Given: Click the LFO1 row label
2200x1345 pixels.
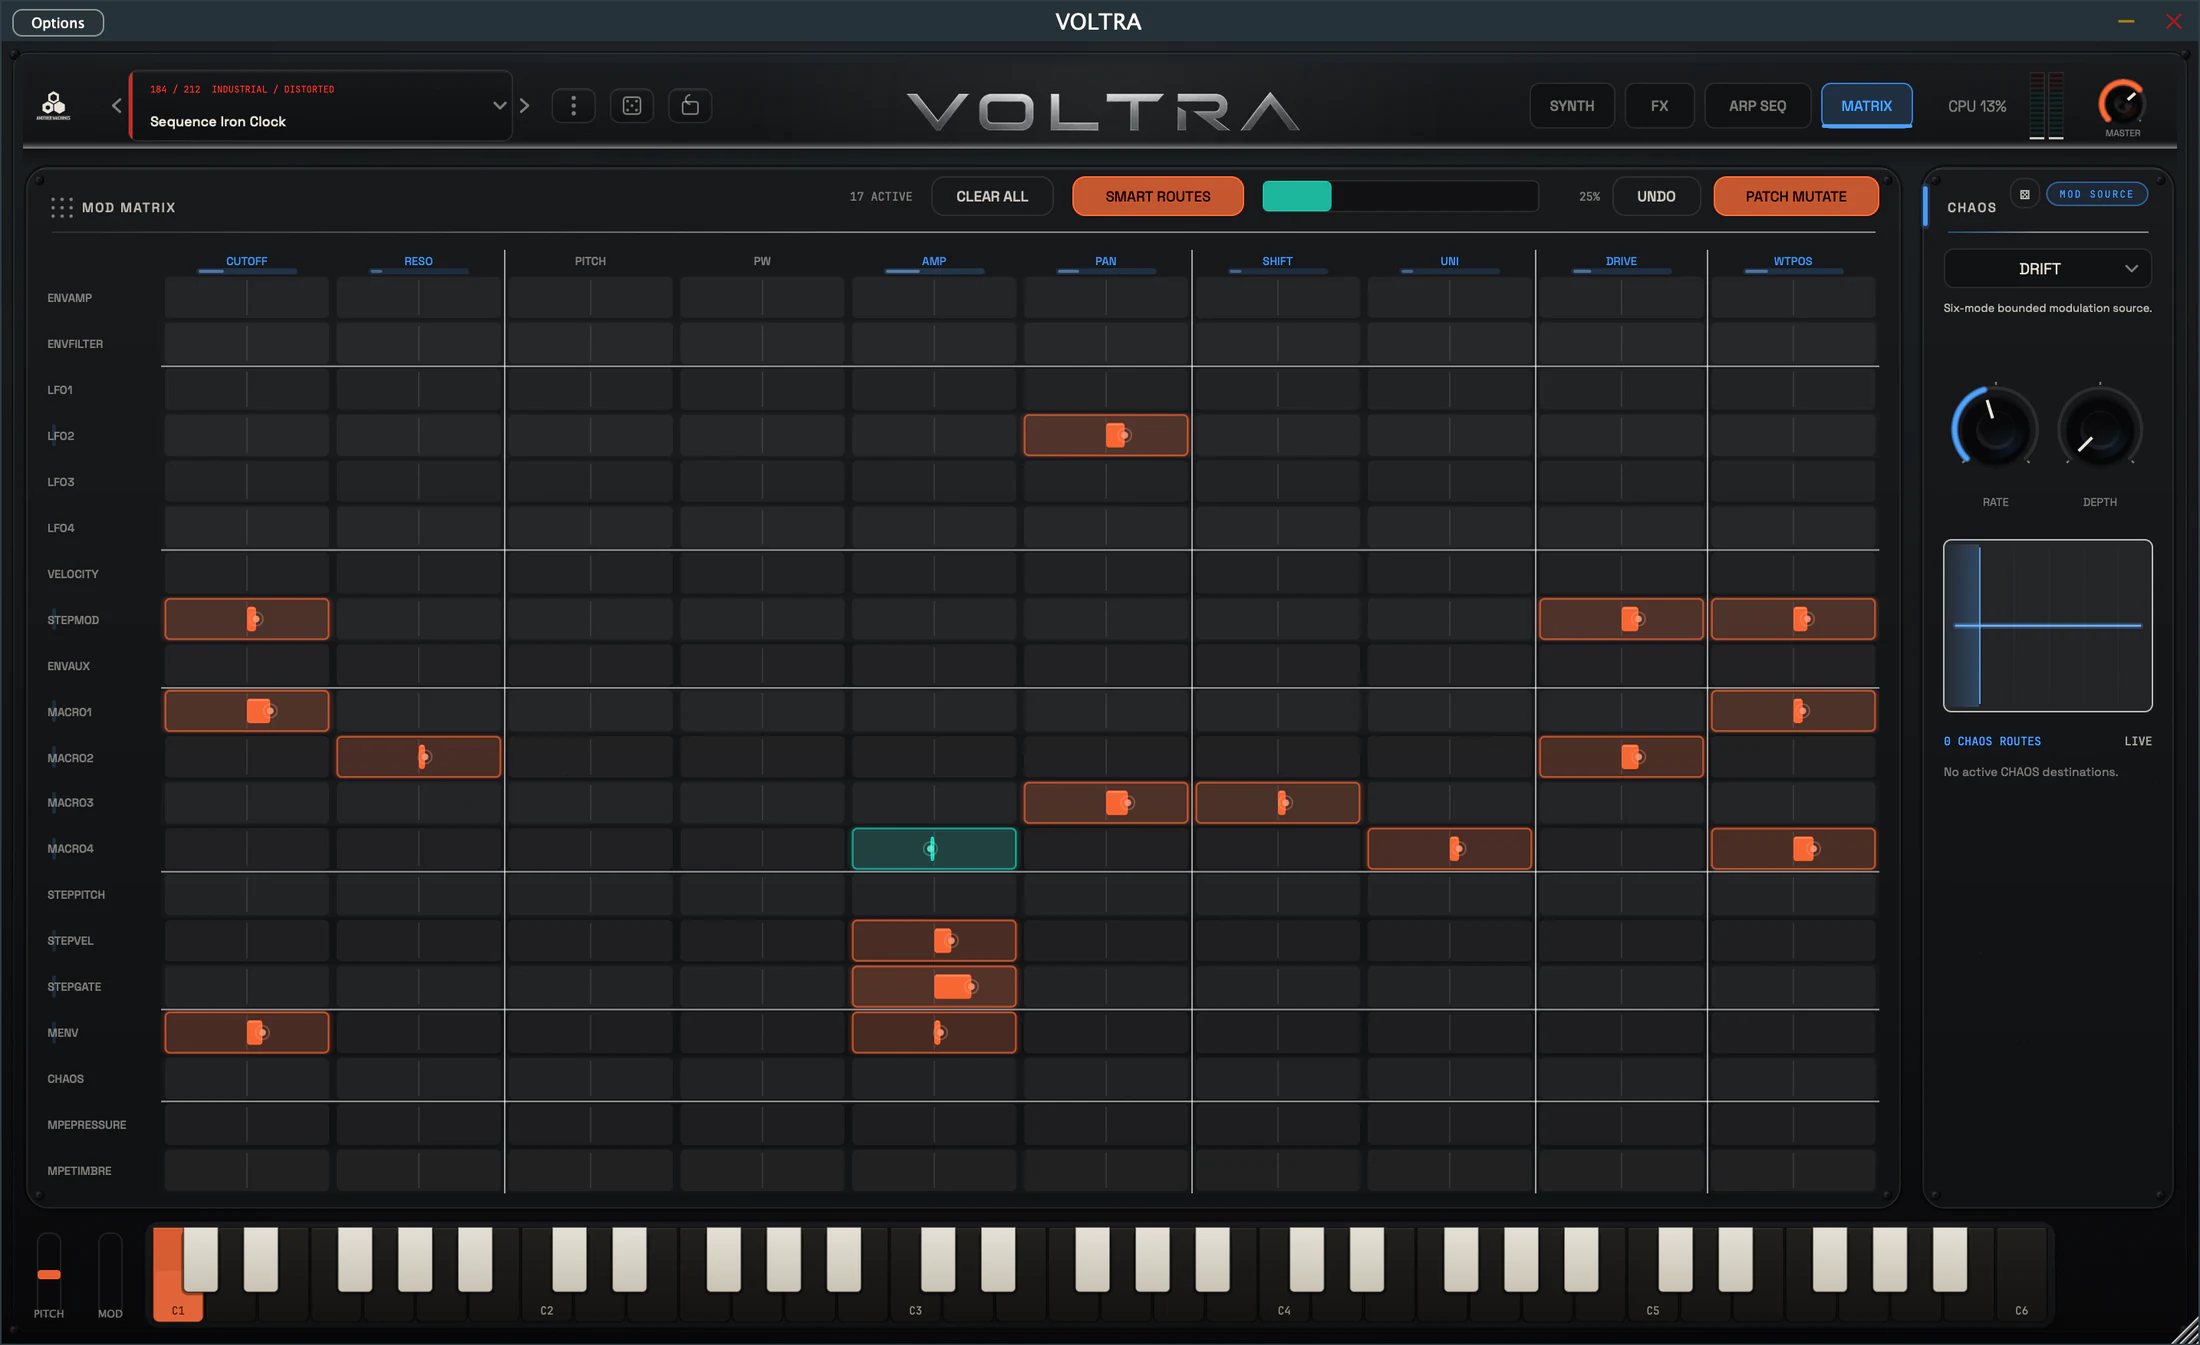Looking at the screenshot, I should point(60,390).
